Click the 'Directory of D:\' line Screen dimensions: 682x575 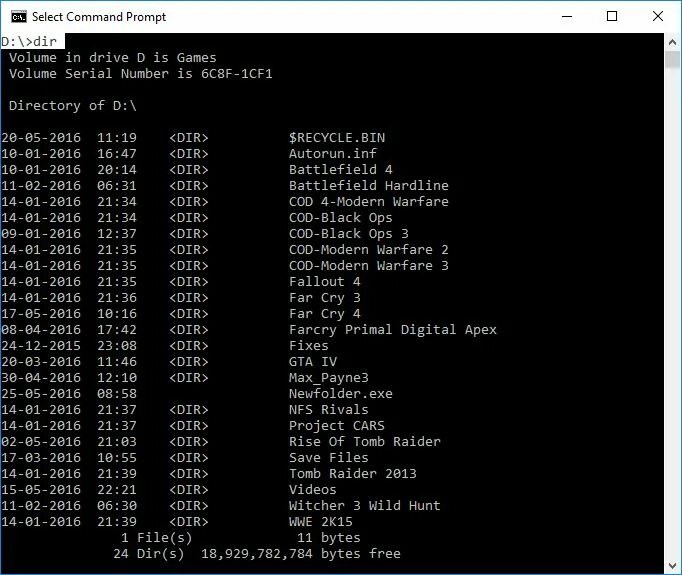(73, 106)
